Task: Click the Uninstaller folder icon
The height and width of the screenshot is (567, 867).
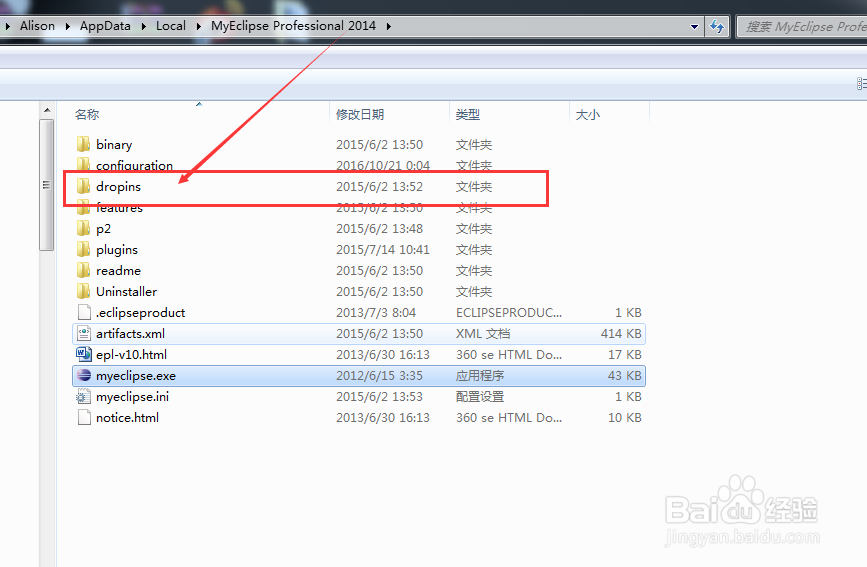Action: [83, 292]
